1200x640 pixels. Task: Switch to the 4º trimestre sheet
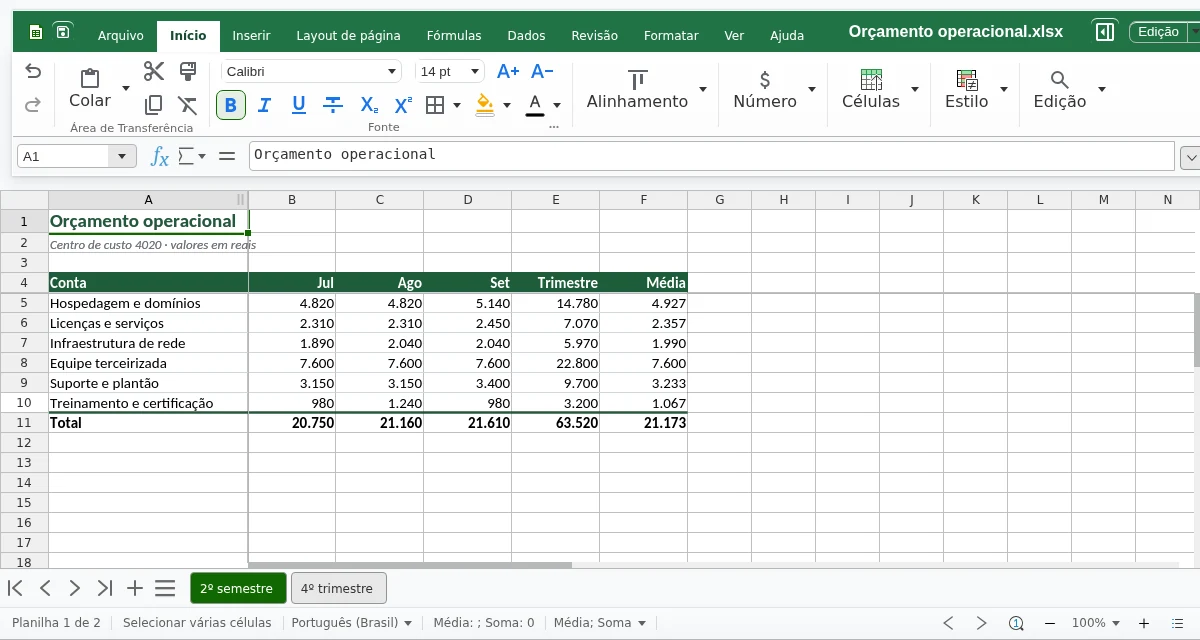338,588
